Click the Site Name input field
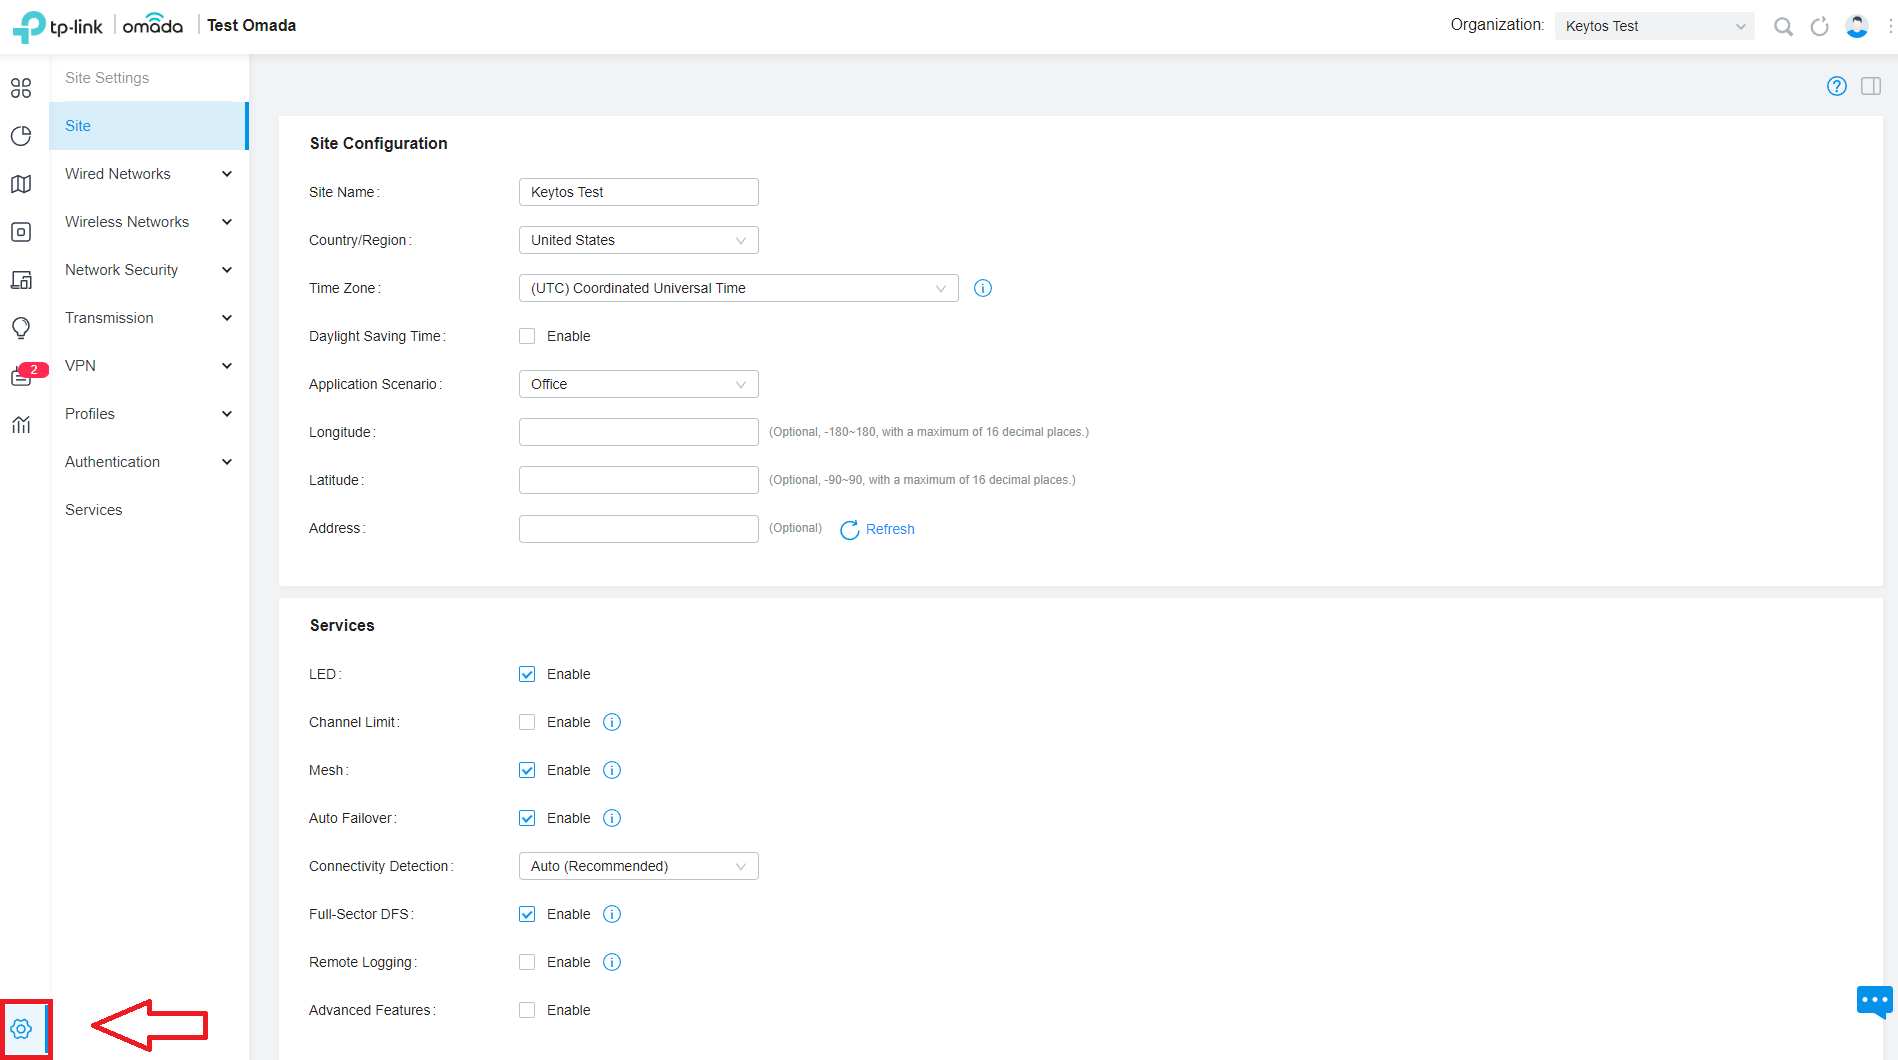 (x=639, y=192)
